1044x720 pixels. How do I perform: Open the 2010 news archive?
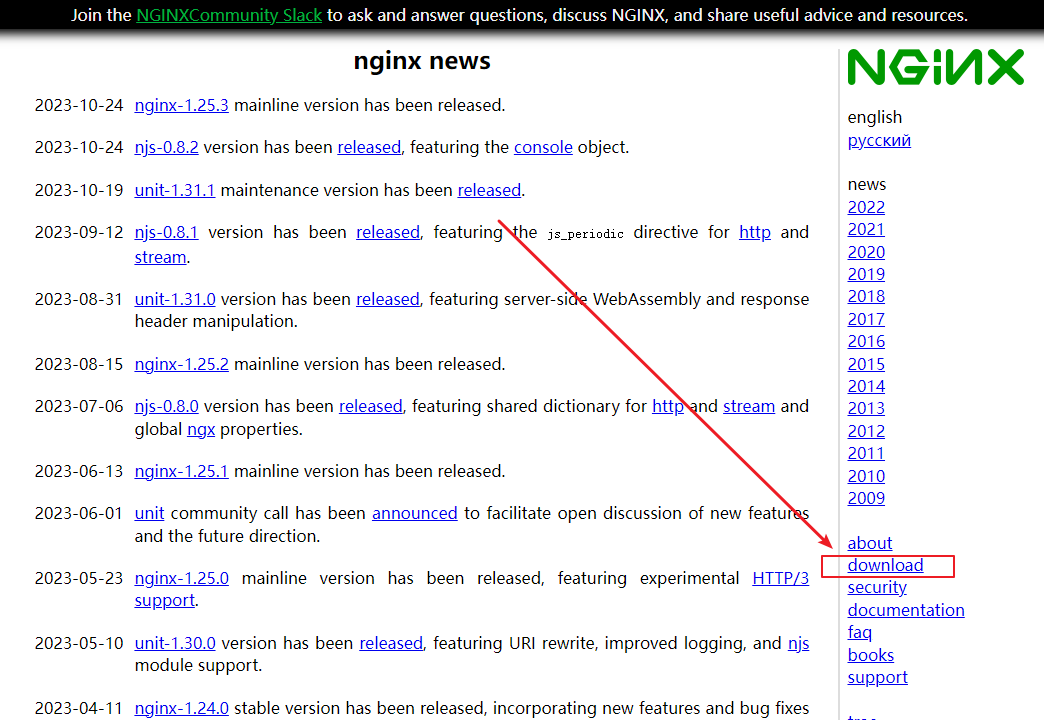pyautogui.click(x=866, y=476)
